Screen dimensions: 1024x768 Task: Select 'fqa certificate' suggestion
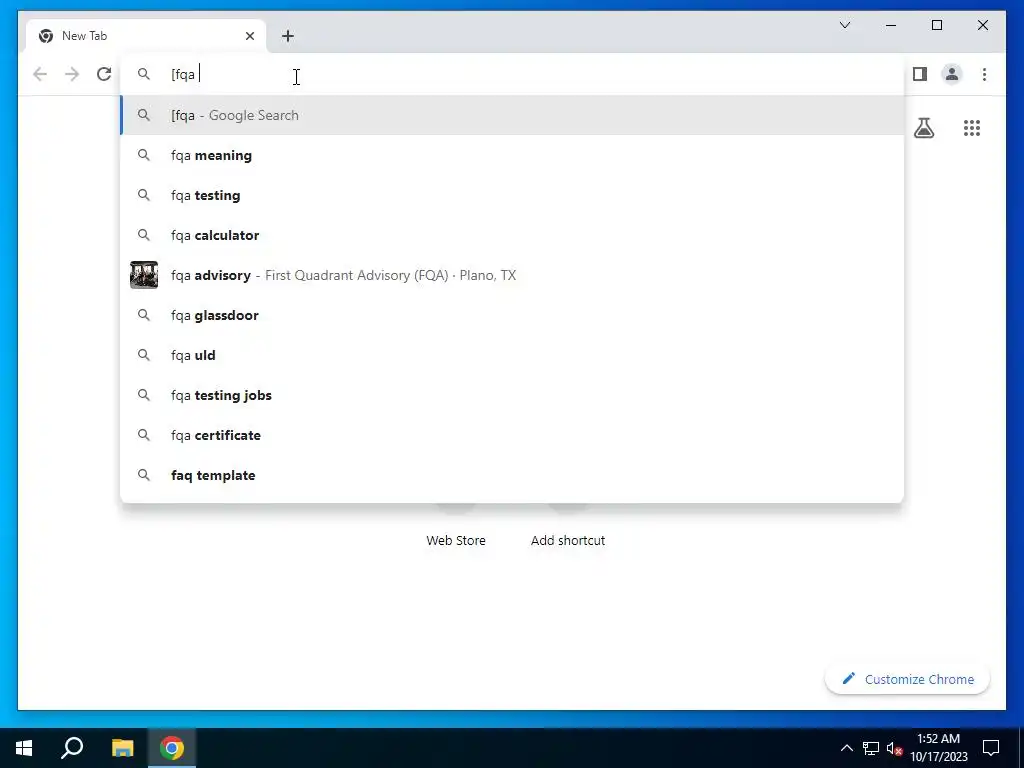[512, 435]
